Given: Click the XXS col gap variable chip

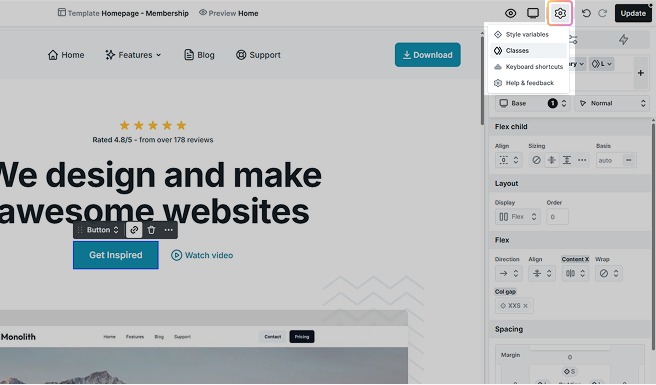Looking at the screenshot, I should click(x=514, y=306).
